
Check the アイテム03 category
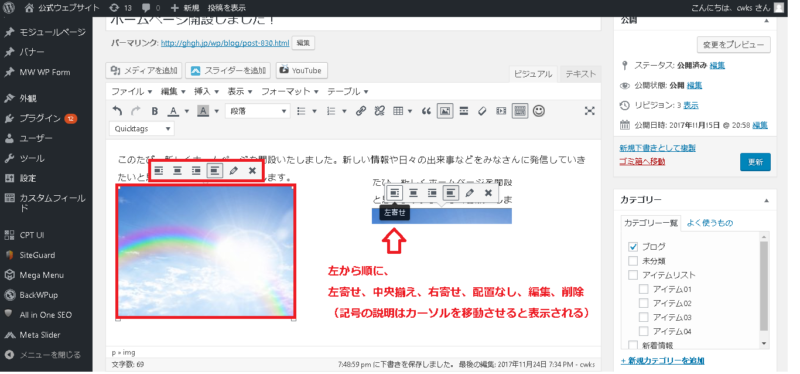[x=644, y=317]
